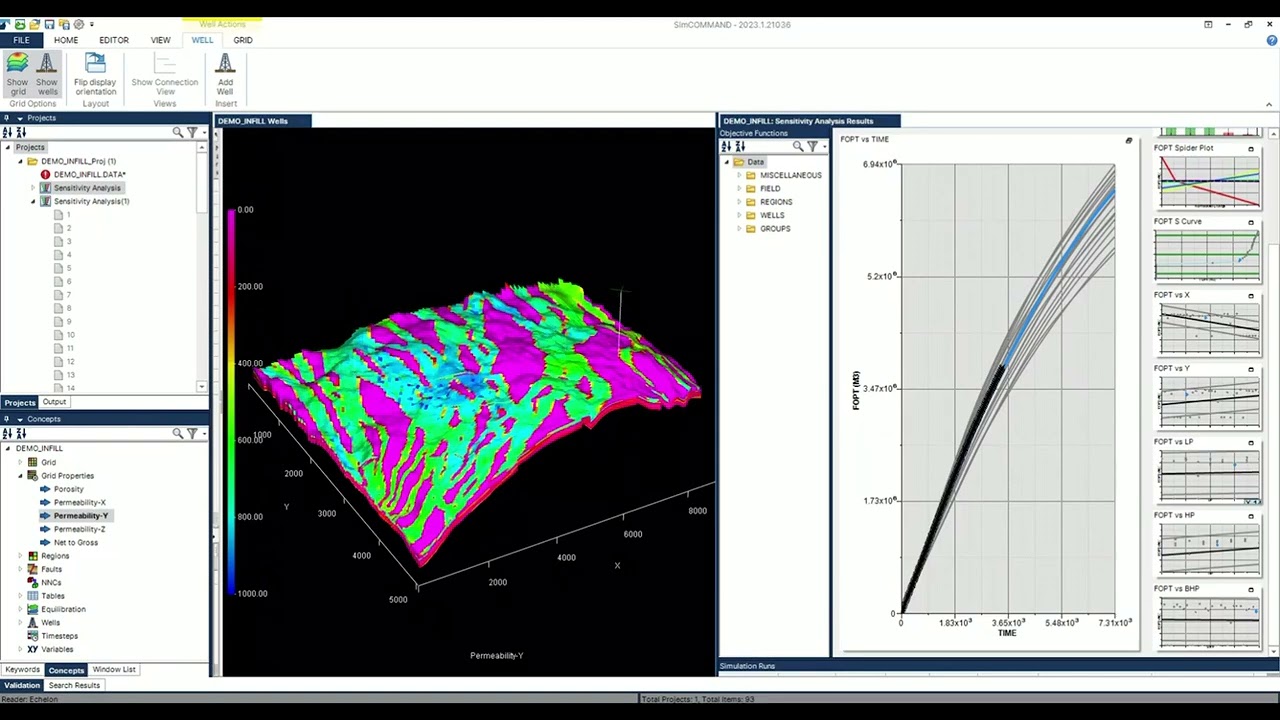Select the Net to Gross property
The height and width of the screenshot is (720, 1280).
coord(75,542)
